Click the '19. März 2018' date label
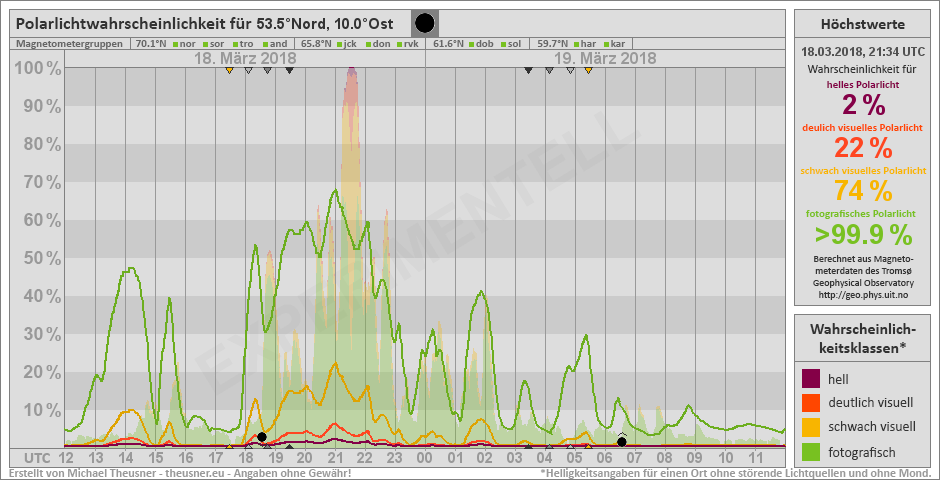 point(605,59)
